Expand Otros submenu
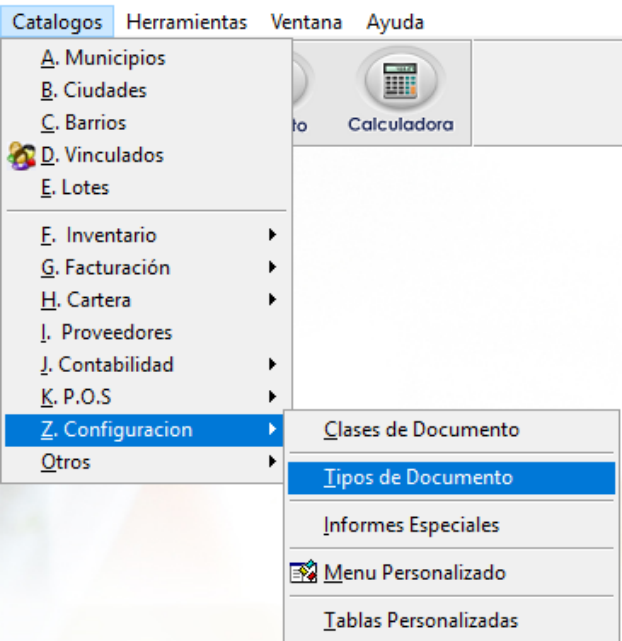 tap(145, 462)
